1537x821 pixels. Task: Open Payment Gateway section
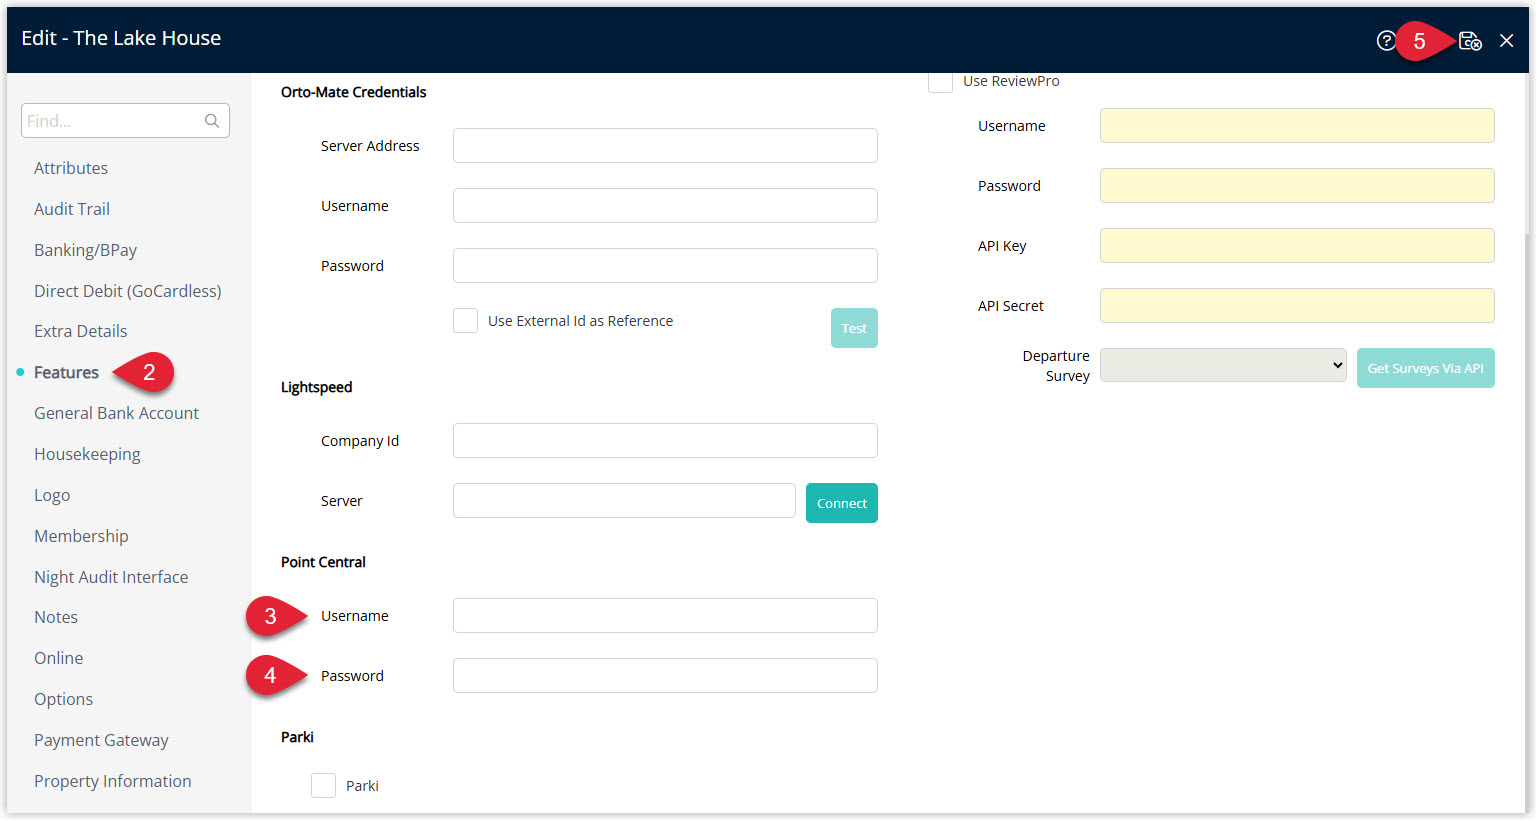(x=101, y=740)
